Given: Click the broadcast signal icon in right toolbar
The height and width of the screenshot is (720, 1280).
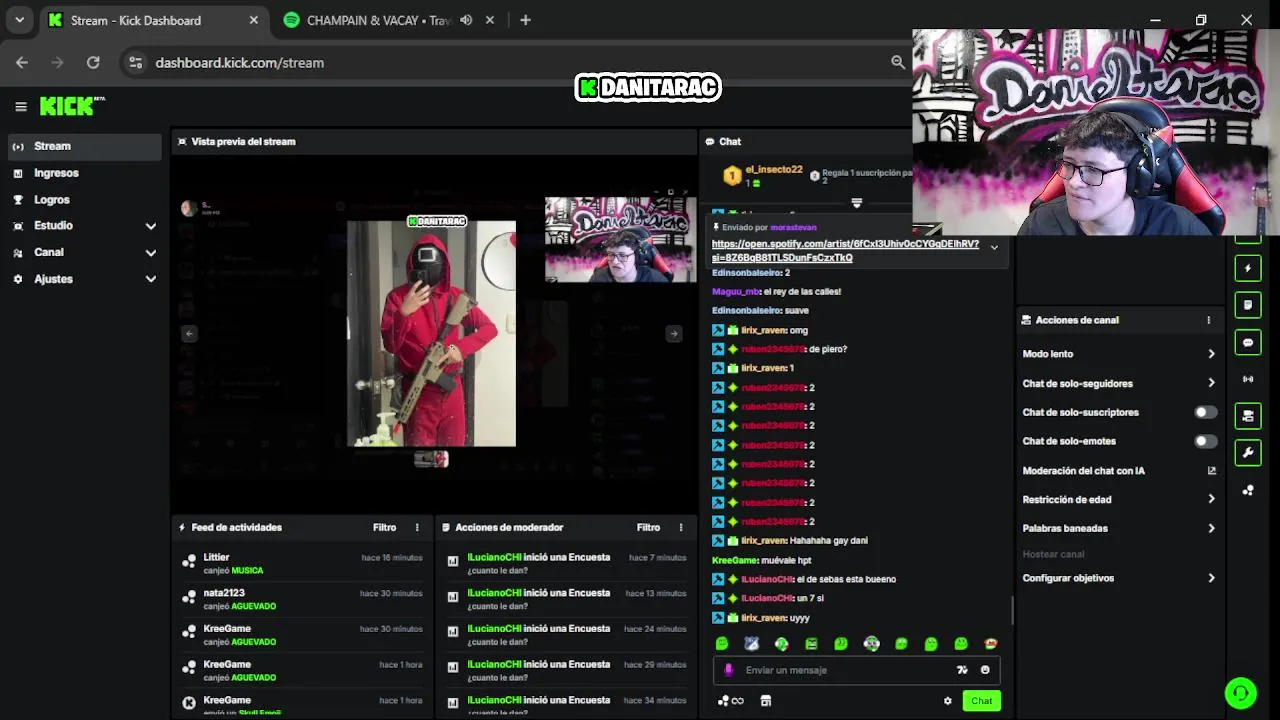Looking at the screenshot, I should coord(1247,379).
